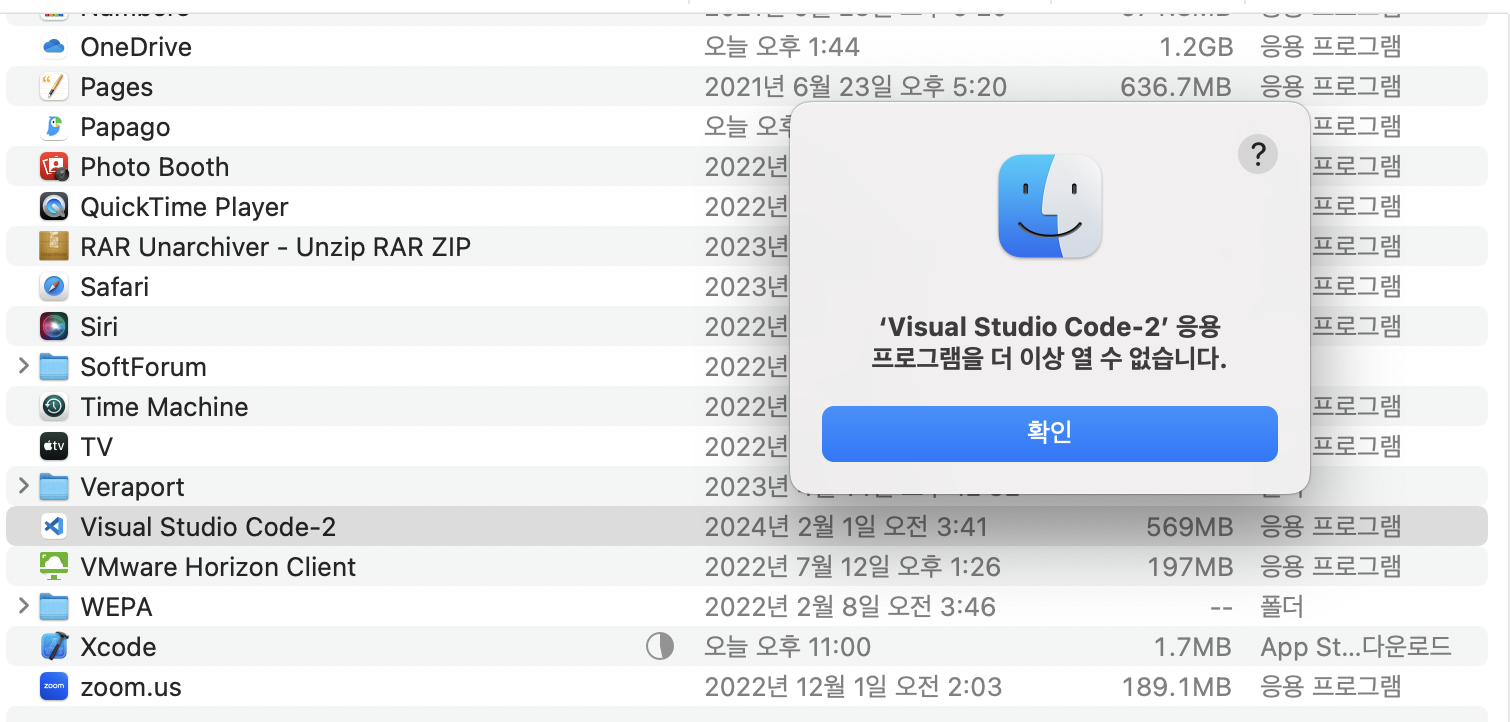Click Xcode's kind 'App St...다운로드'

pyautogui.click(x=1356, y=647)
